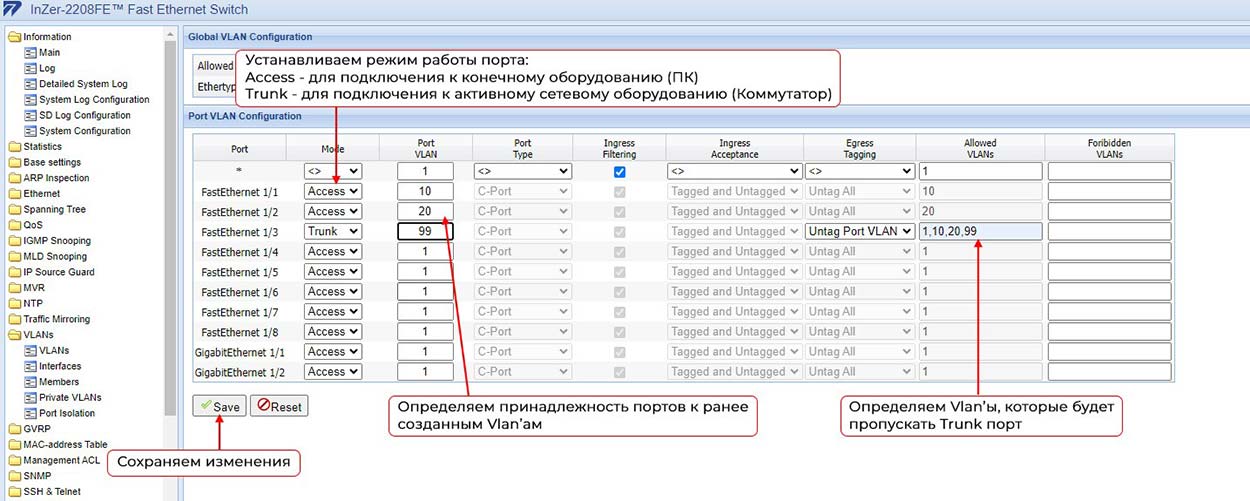Screen dimensions: 1250x501
Task: Open Port Type dropdown in the * row
Action: [522, 171]
